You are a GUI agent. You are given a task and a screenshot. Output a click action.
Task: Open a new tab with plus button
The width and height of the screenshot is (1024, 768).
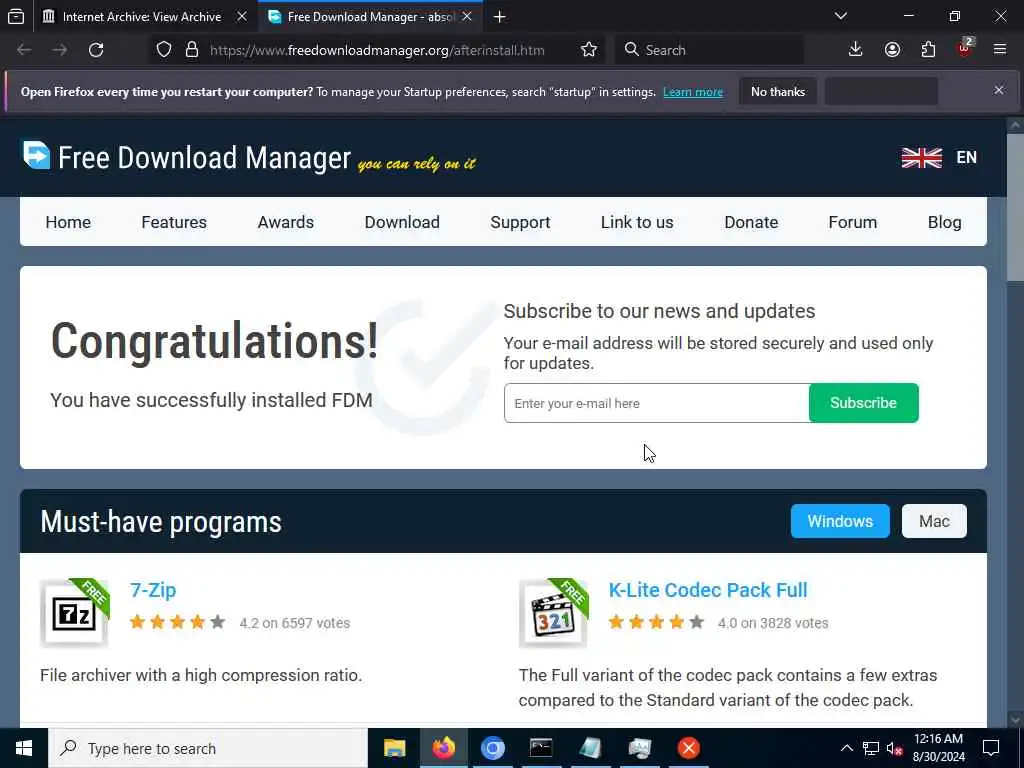[500, 17]
